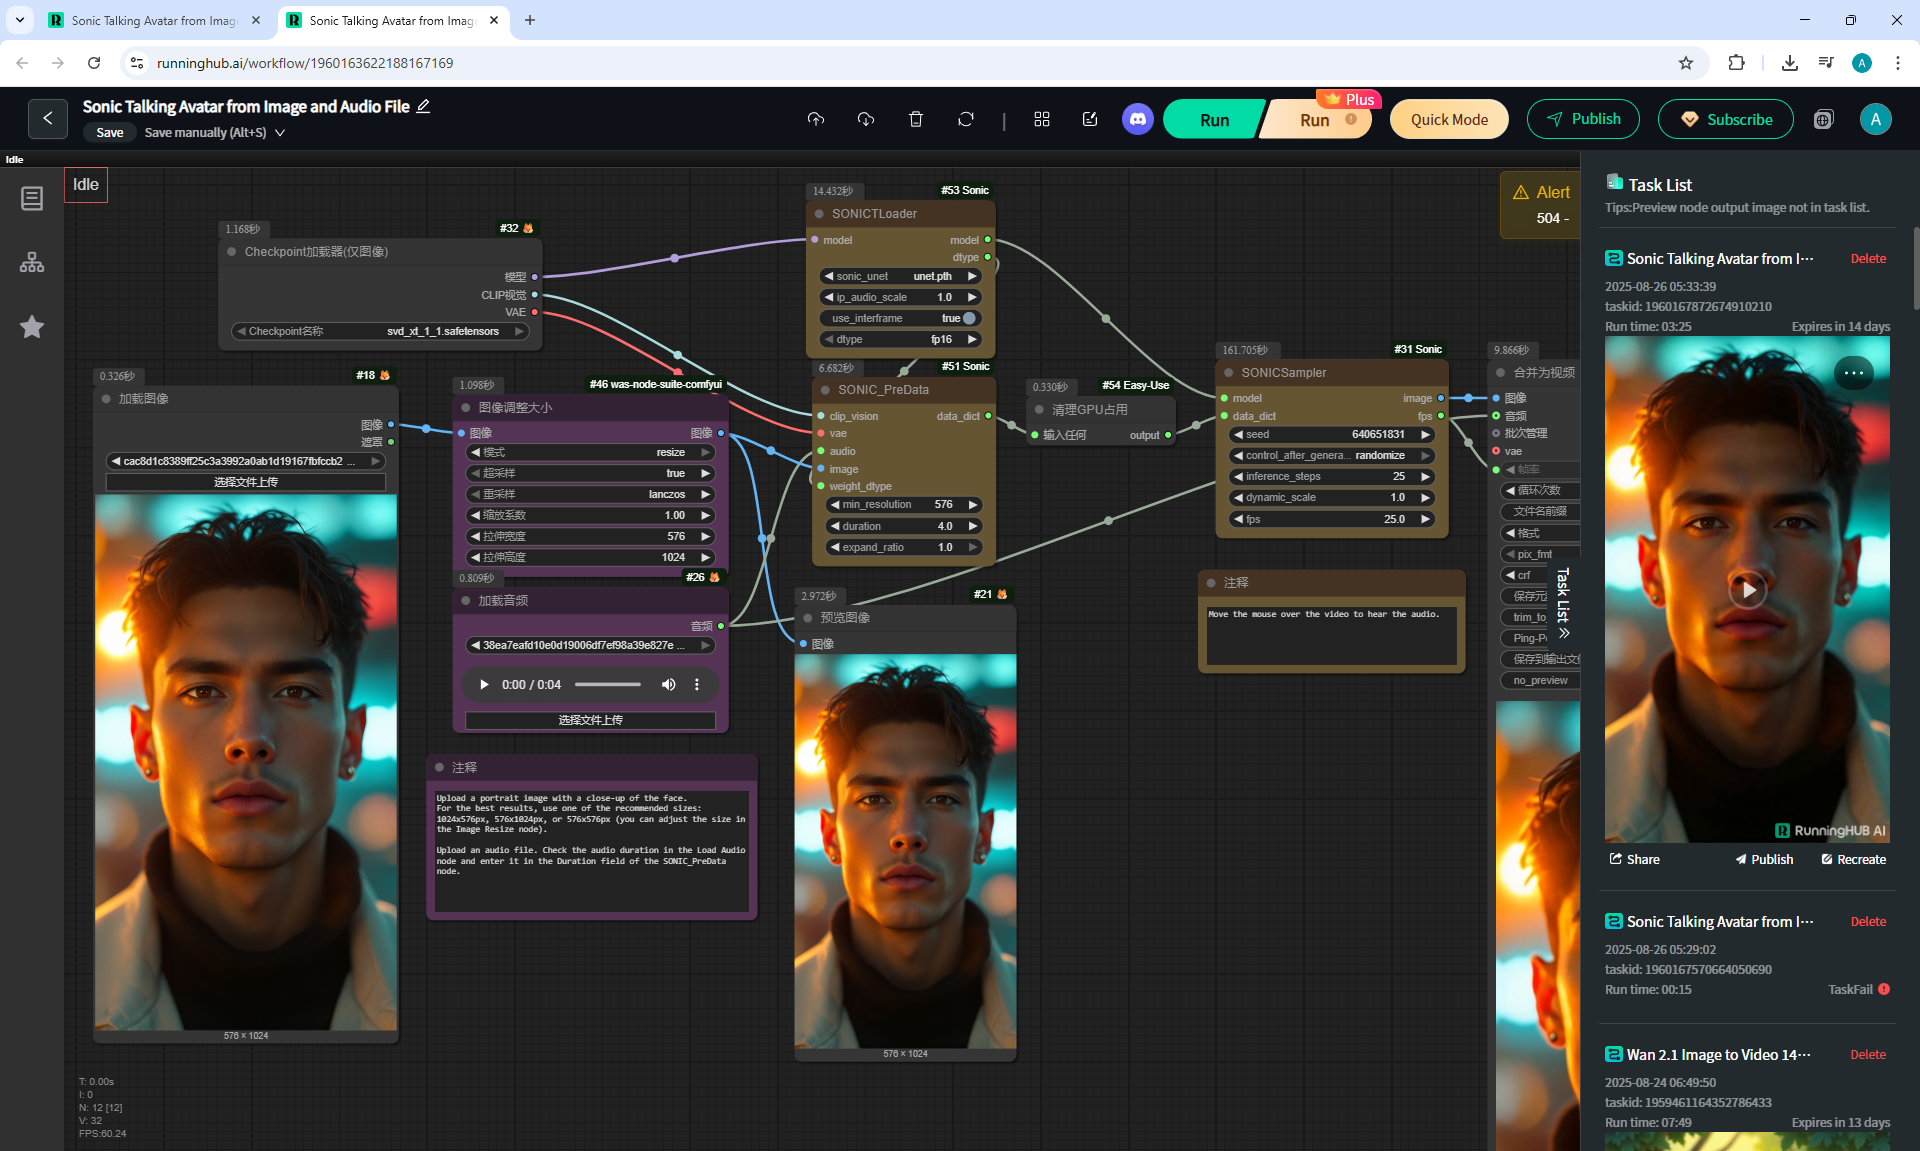Viewport: 1920px width, 1151px height.
Task: Expand the Save manually dropdown chevron
Action: 280,132
